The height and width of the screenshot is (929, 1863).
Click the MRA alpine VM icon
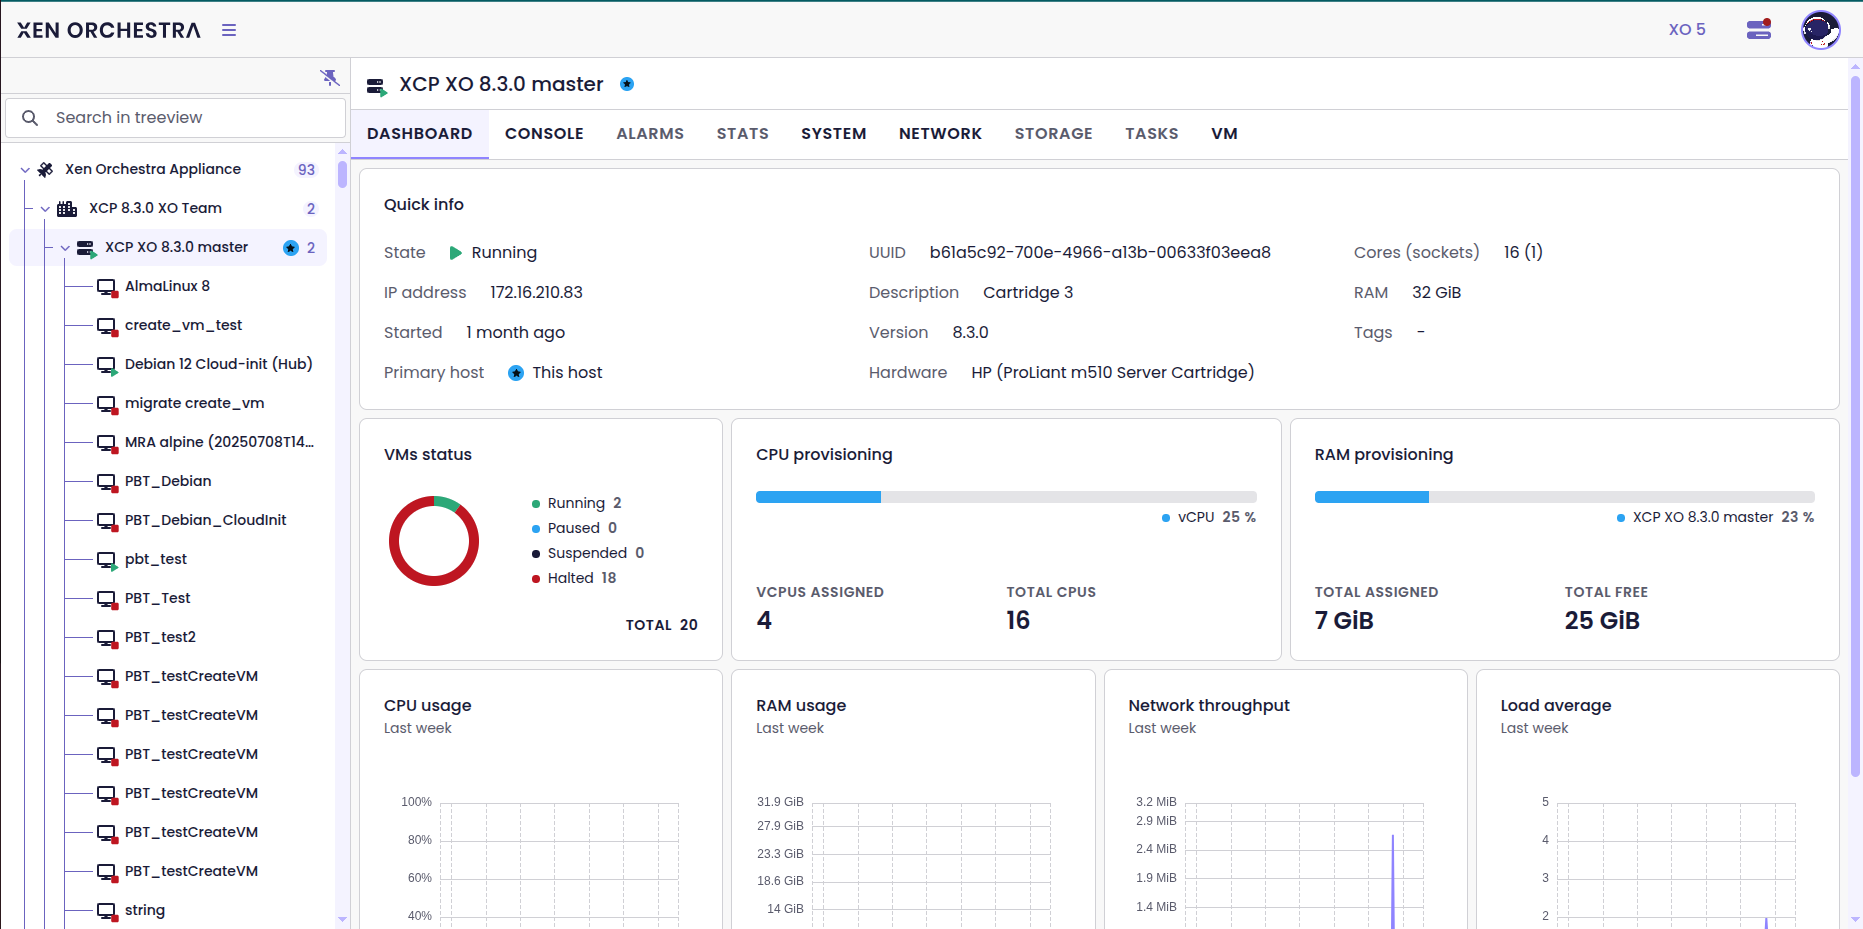pyautogui.click(x=107, y=443)
